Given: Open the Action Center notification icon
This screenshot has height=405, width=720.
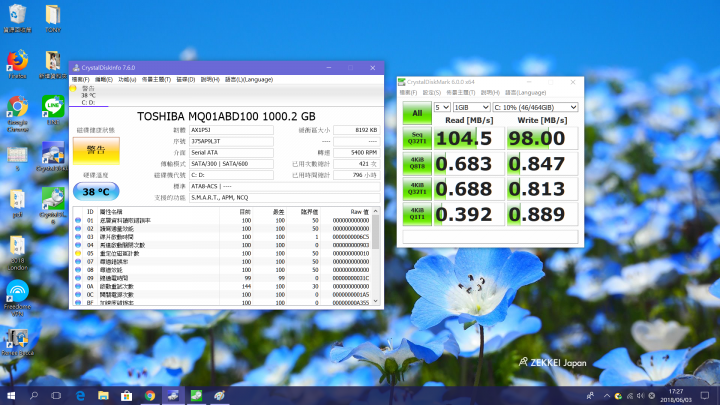Looking at the screenshot, I should [705, 395].
